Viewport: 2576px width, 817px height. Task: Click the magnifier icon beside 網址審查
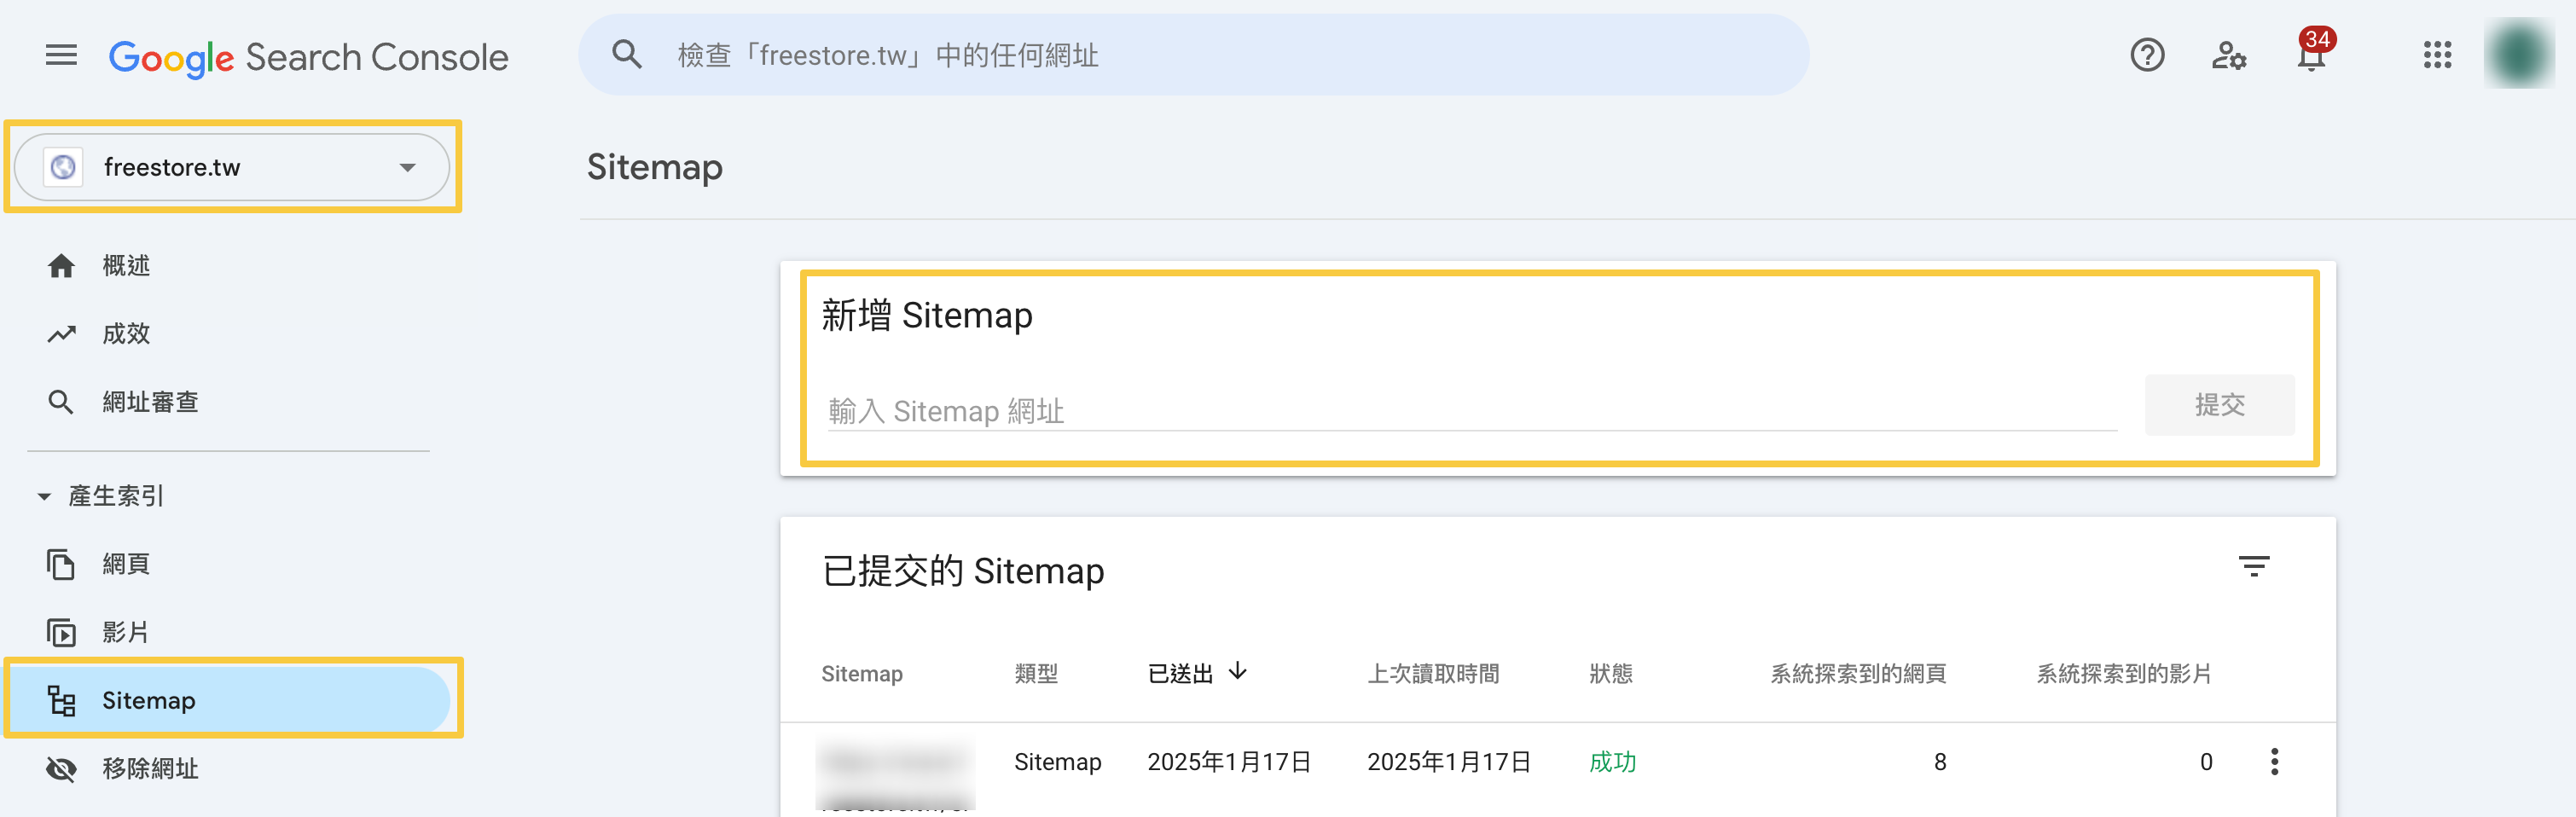(x=61, y=402)
